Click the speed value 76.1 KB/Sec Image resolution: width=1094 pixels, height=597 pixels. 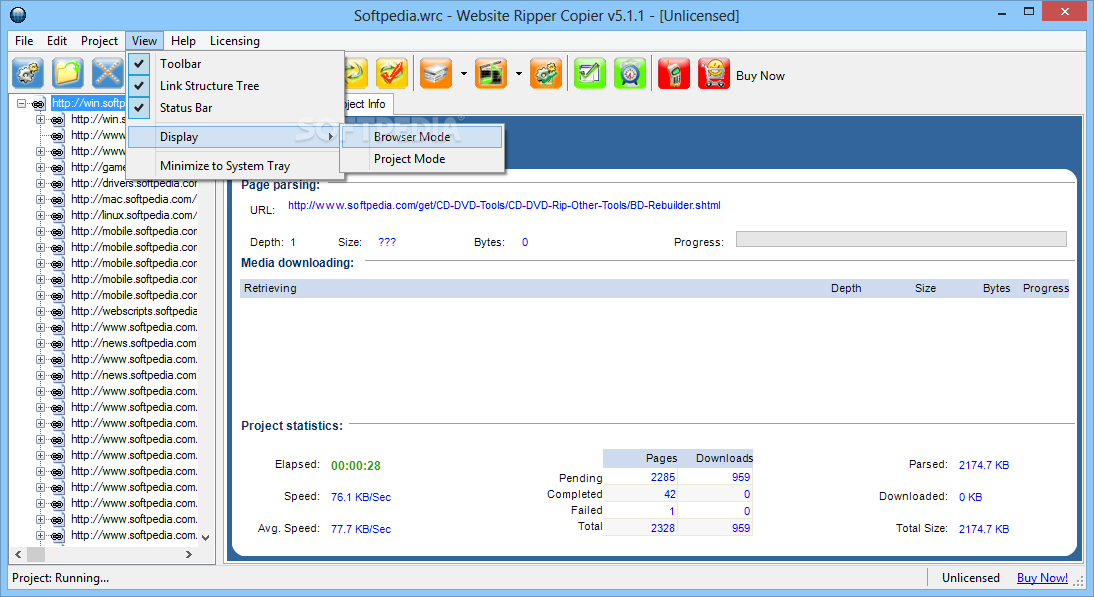(x=361, y=497)
